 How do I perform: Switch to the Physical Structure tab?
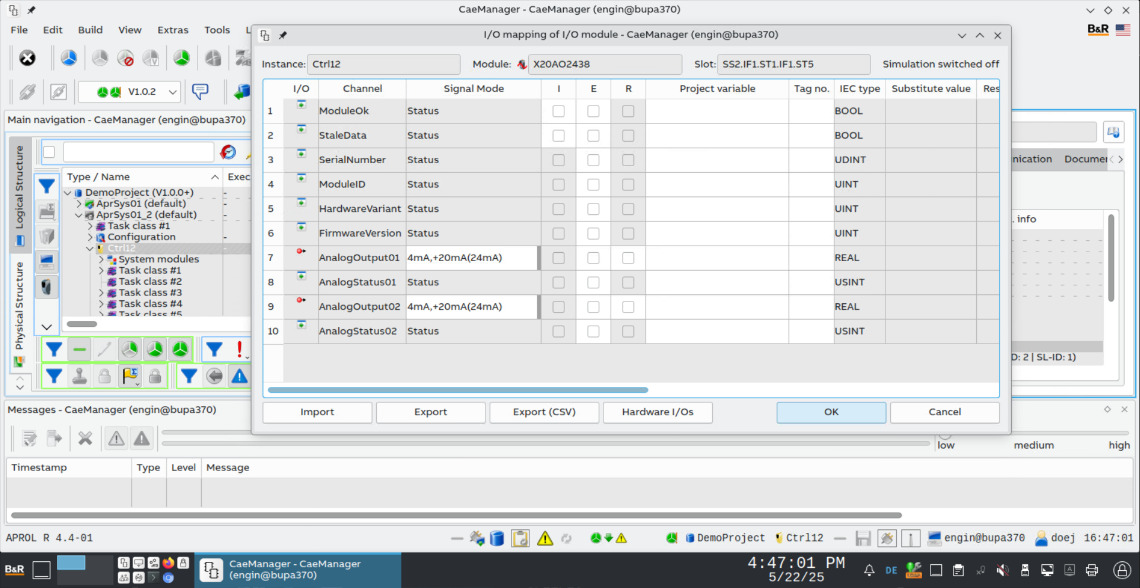pos(19,306)
